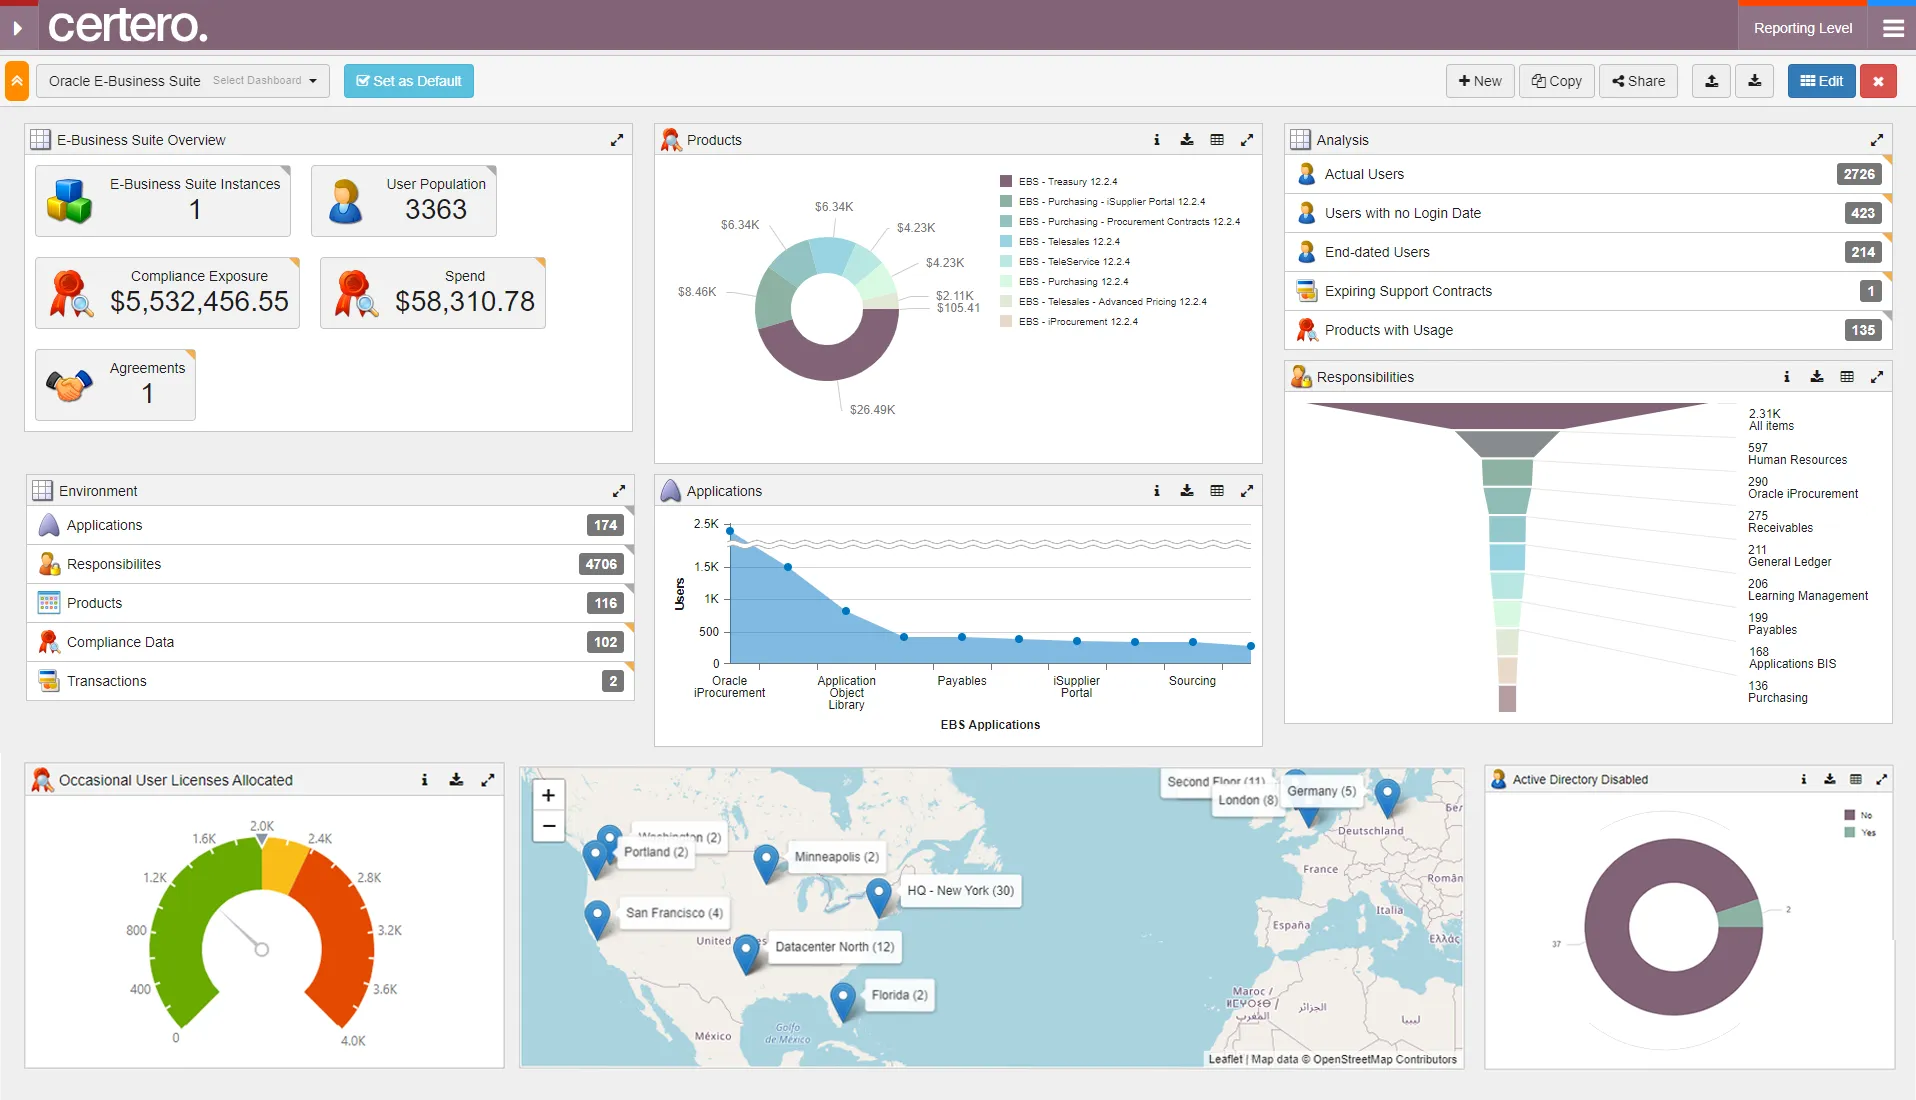Download the Occasional User Licenses gauge
The image size is (1916, 1100).
pyautogui.click(x=456, y=780)
